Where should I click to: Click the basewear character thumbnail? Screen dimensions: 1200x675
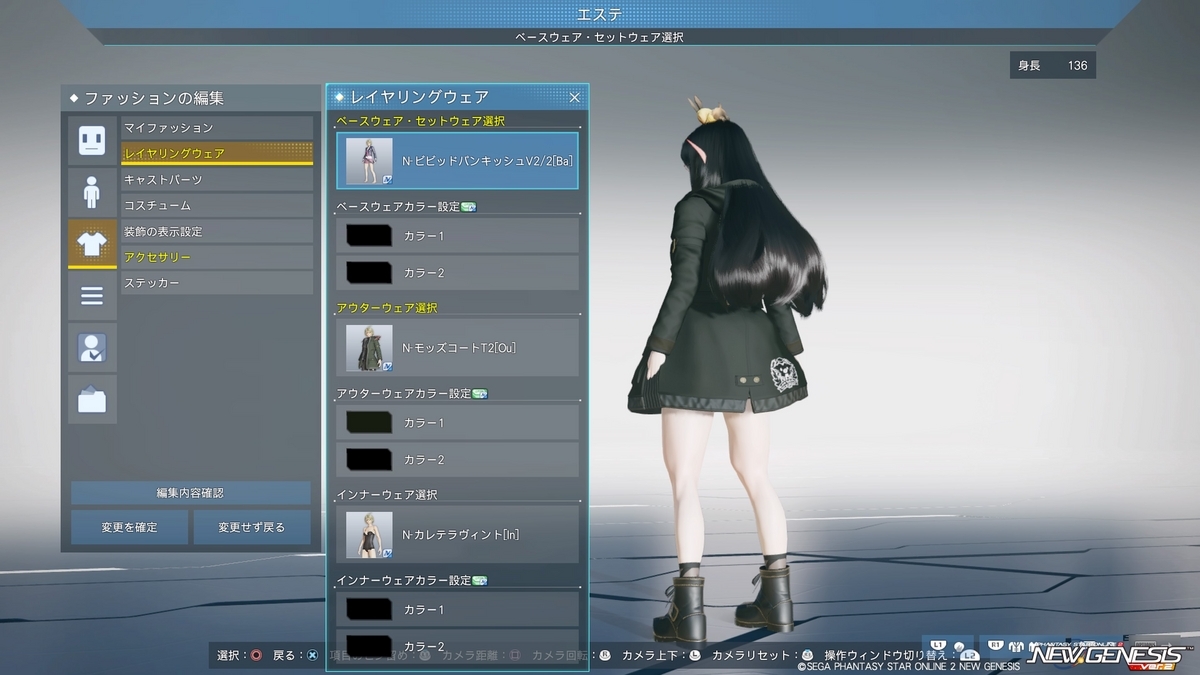tap(369, 161)
